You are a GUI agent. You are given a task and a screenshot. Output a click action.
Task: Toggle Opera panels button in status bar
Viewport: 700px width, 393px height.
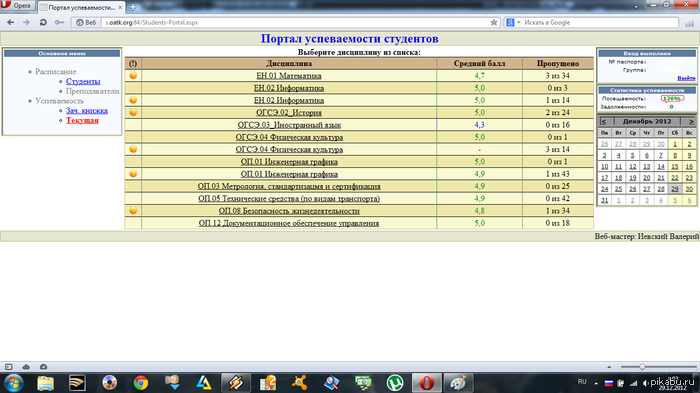pos(8,367)
